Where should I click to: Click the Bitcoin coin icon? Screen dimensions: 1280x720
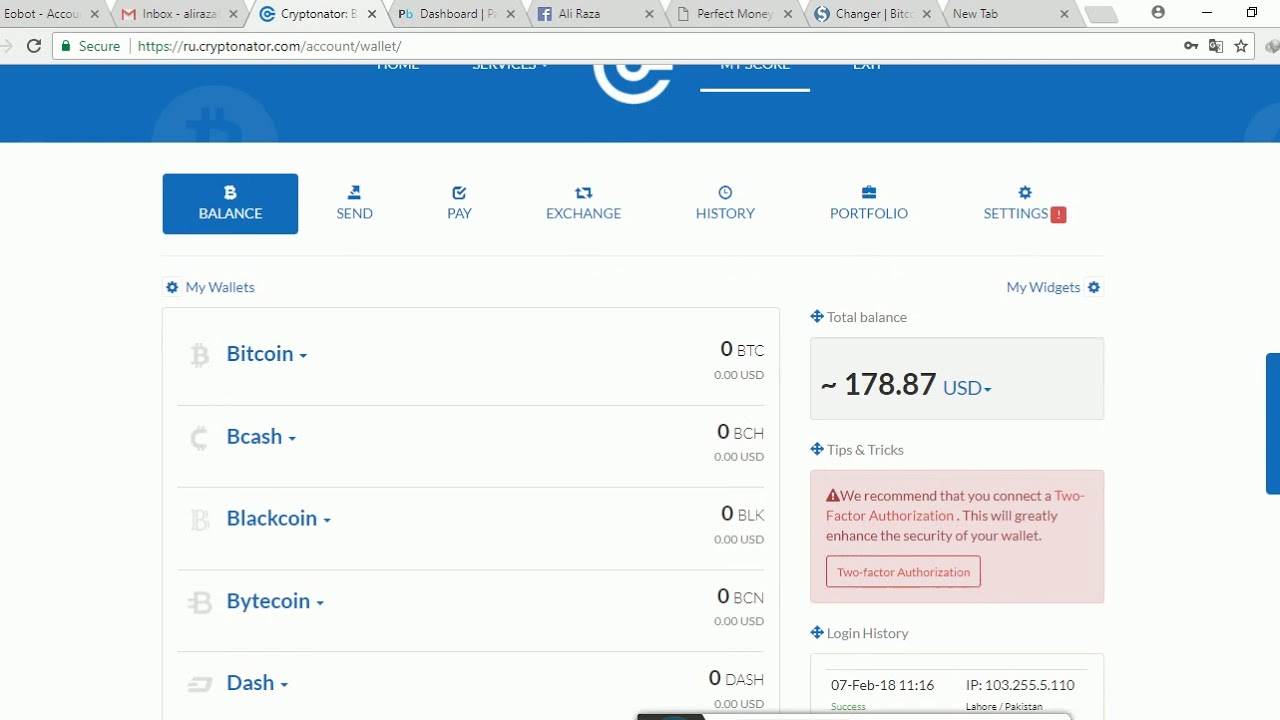[x=200, y=355]
